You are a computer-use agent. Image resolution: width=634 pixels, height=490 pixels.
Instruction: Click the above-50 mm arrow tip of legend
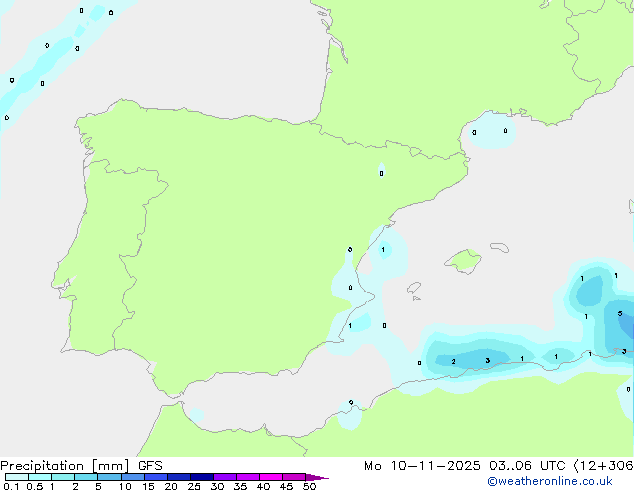point(317,477)
